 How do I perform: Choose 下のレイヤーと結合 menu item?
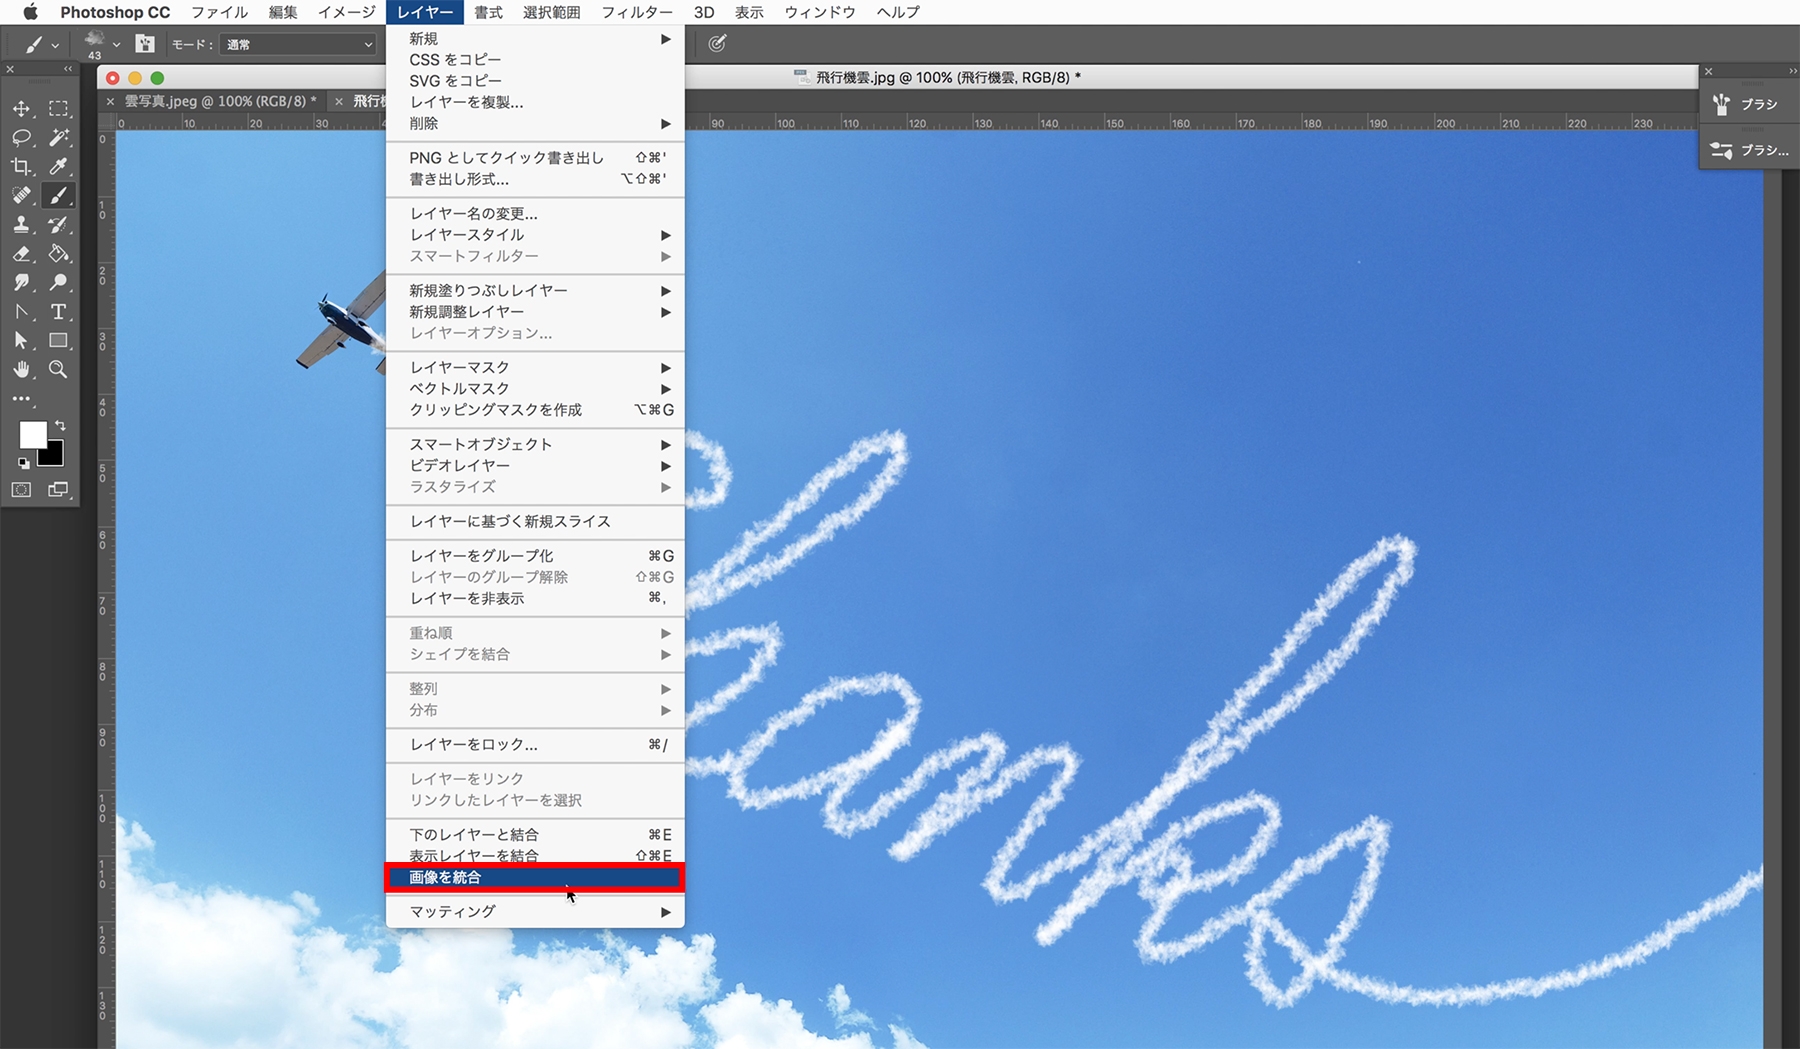pyautogui.click(x=535, y=834)
